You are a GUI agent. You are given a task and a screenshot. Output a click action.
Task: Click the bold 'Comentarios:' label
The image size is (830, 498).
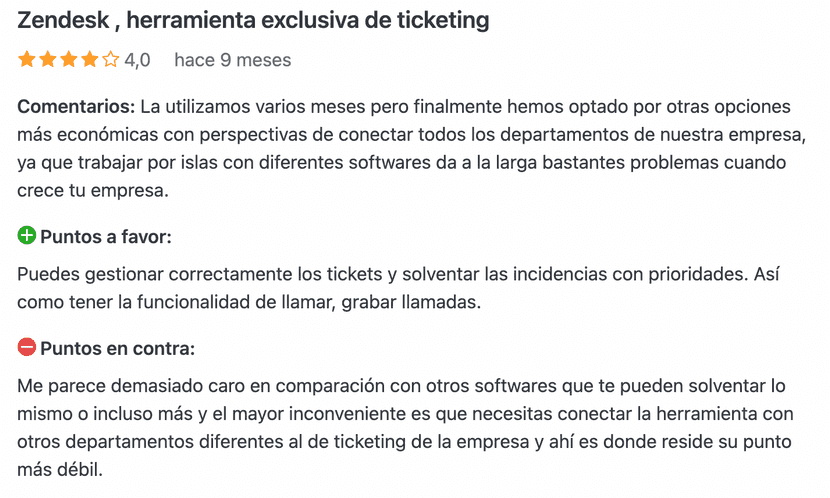76,107
